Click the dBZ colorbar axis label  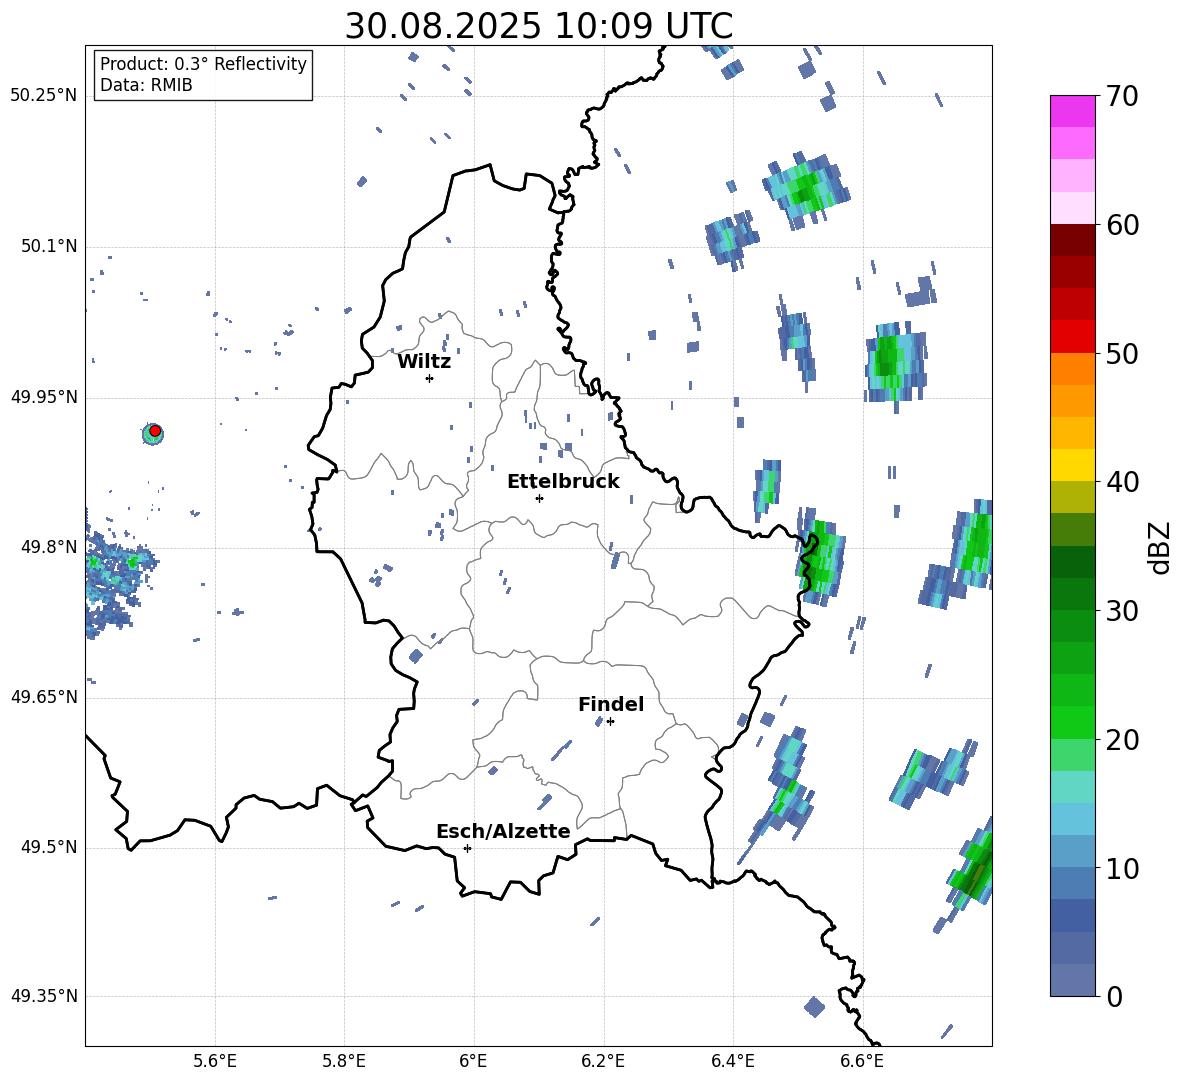point(1161,547)
